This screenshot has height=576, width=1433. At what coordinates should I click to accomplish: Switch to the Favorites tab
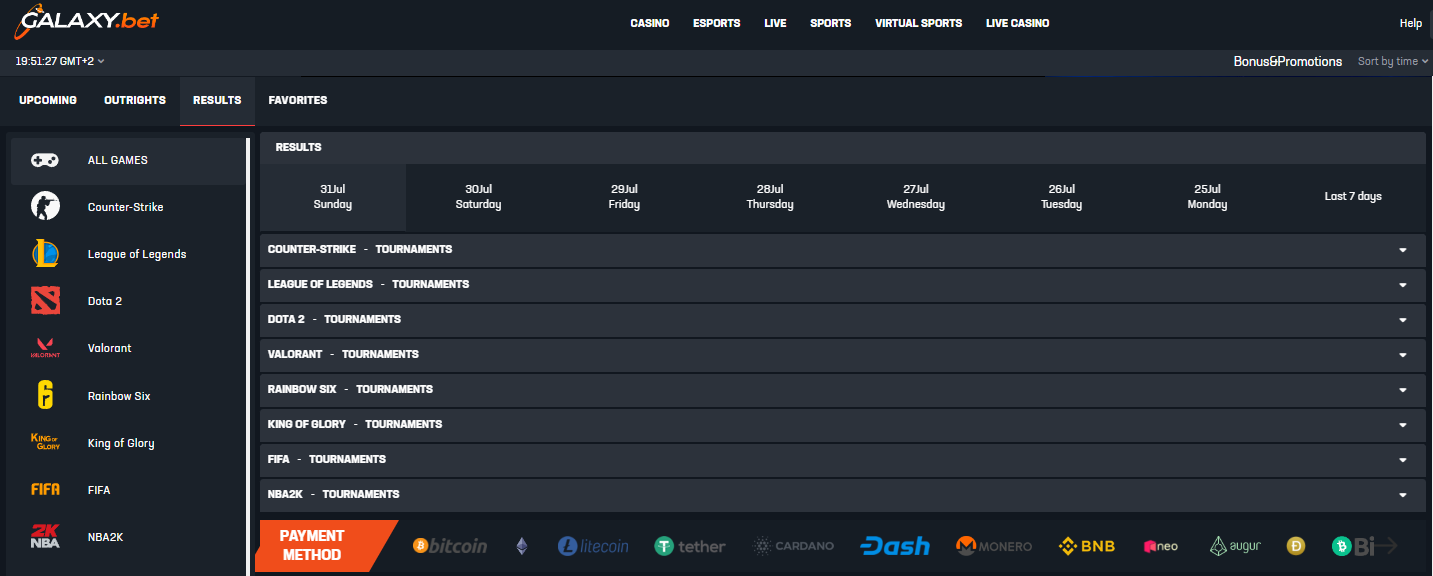coord(298,100)
